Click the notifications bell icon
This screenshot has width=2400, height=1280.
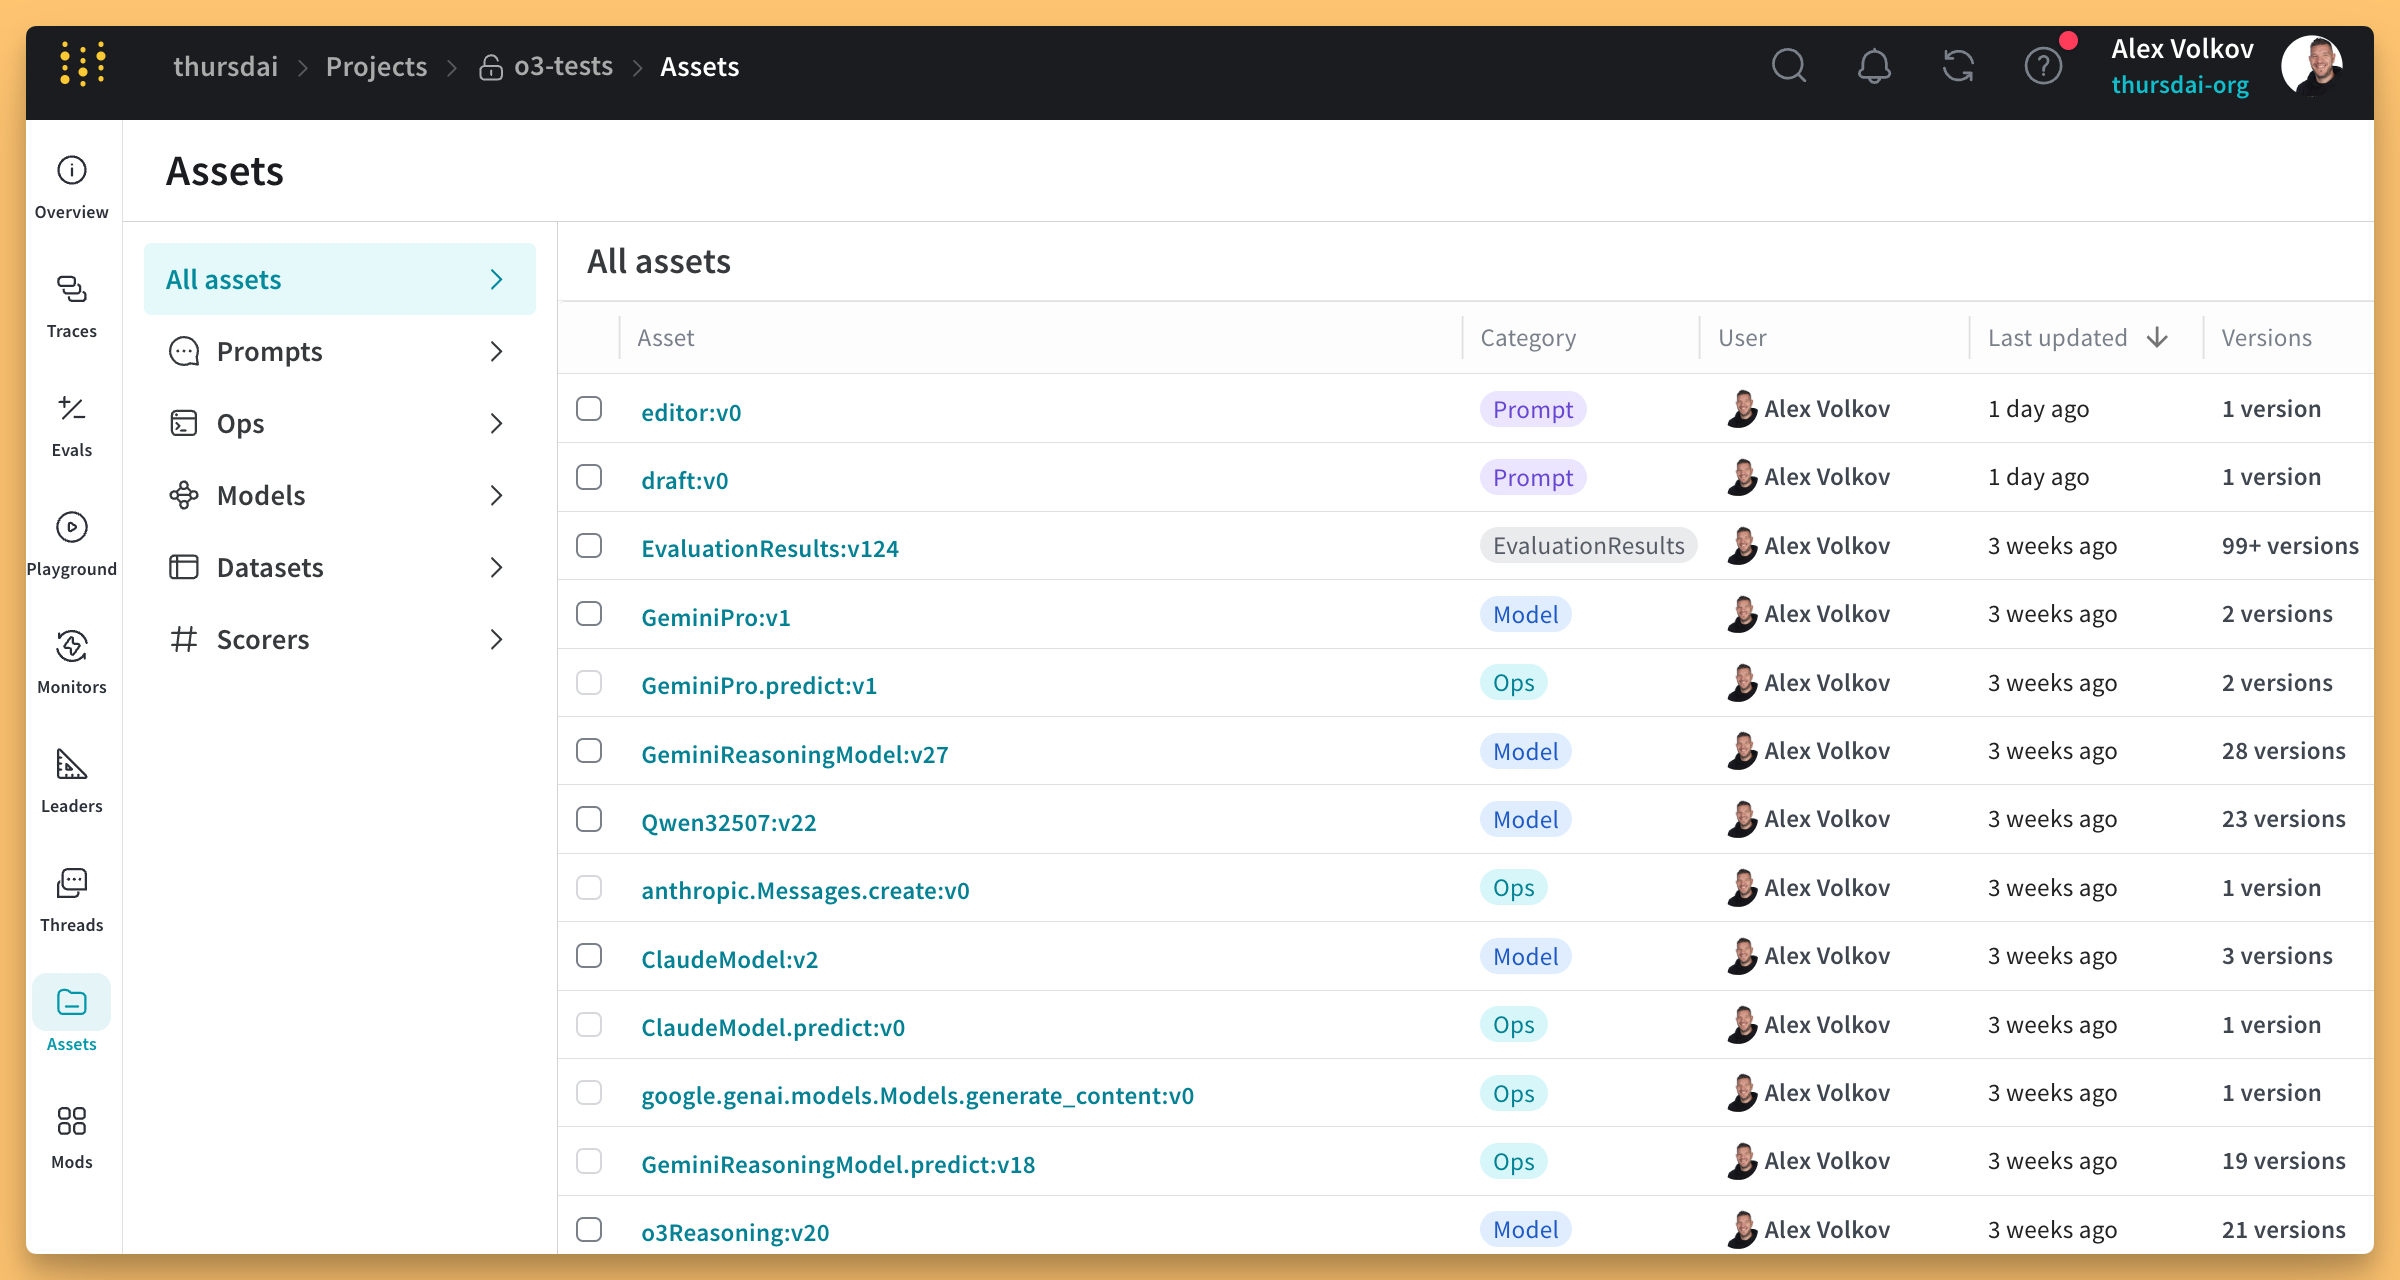[1873, 67]
